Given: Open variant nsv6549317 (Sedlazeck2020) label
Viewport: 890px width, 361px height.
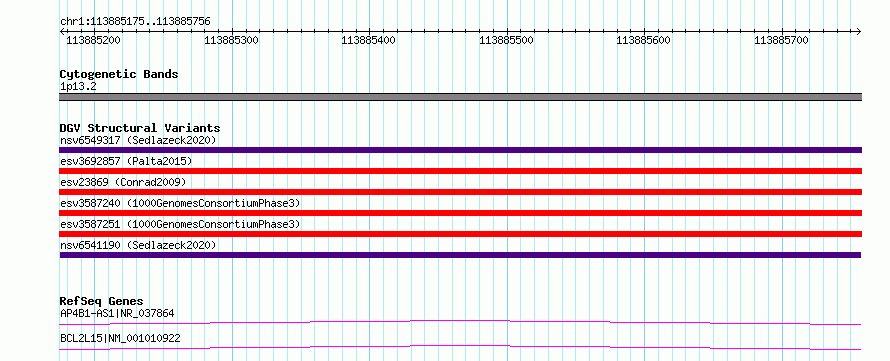Looking at the screenshot, I should [138, 140].
